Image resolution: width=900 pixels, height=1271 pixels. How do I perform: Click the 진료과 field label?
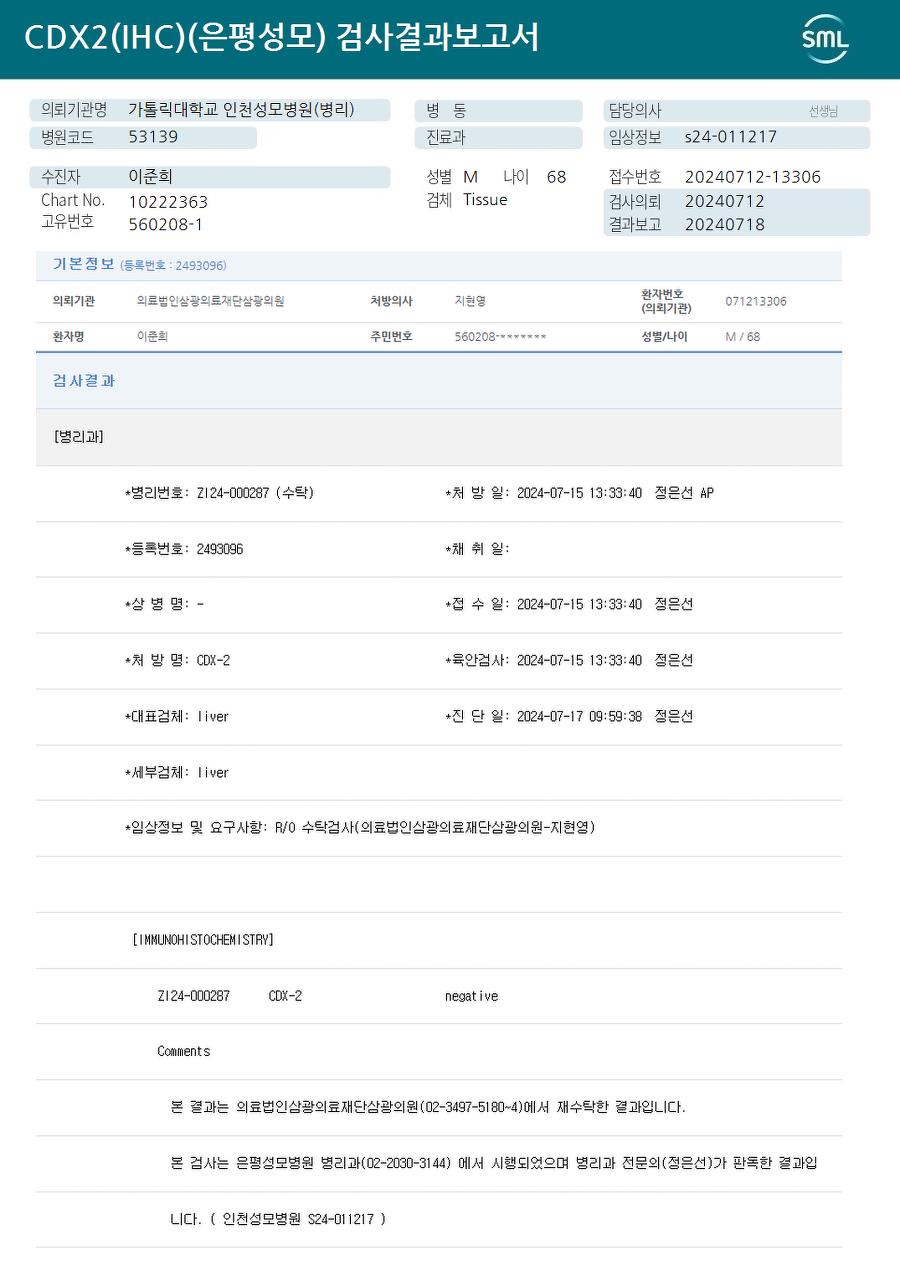tap(446, 137)
